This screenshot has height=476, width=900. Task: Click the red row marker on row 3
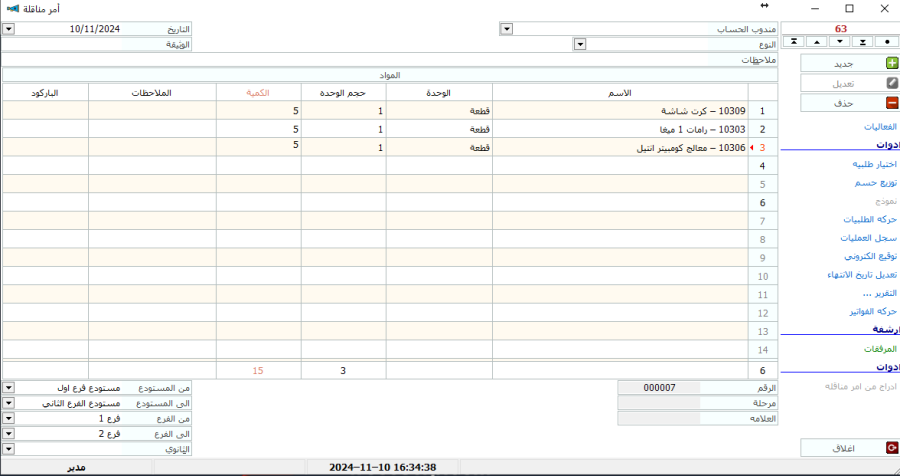[751, 148]
